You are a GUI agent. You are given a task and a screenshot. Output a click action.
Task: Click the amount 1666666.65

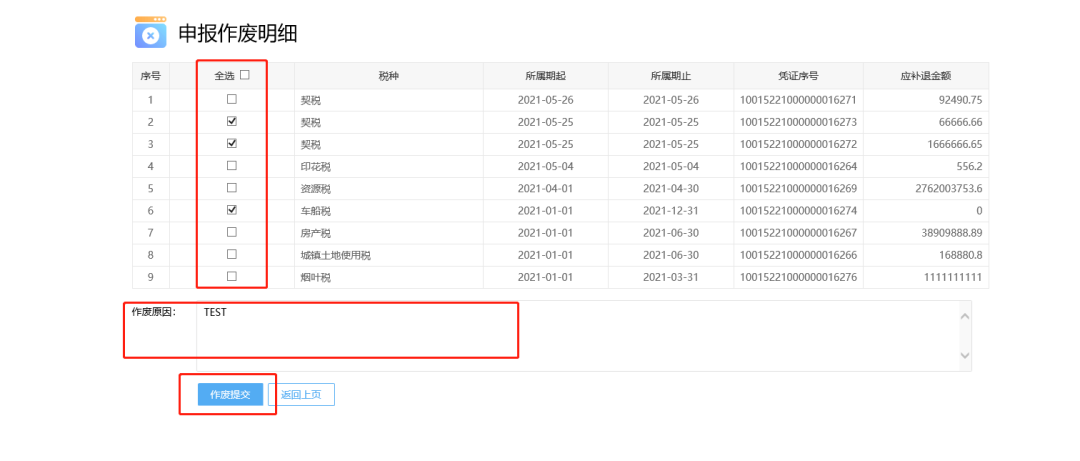tap(955, 144)
